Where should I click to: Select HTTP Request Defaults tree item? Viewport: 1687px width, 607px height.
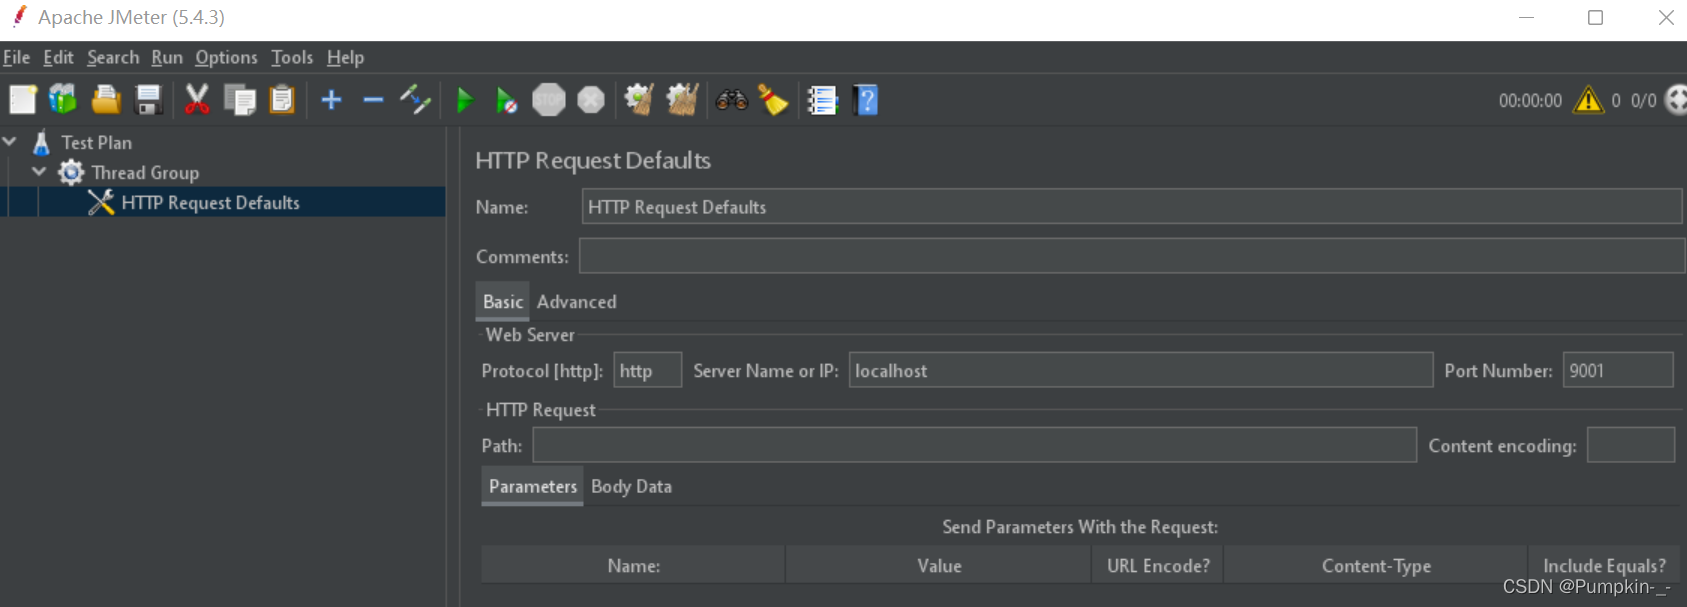pos(210,203)
